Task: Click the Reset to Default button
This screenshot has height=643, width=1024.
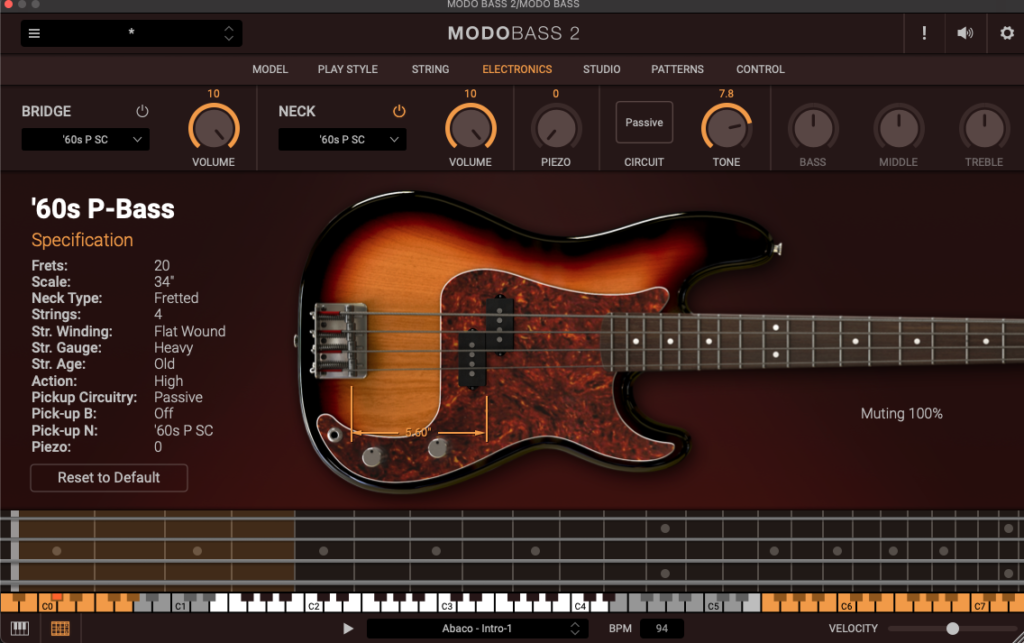Action: coord(109,478)
